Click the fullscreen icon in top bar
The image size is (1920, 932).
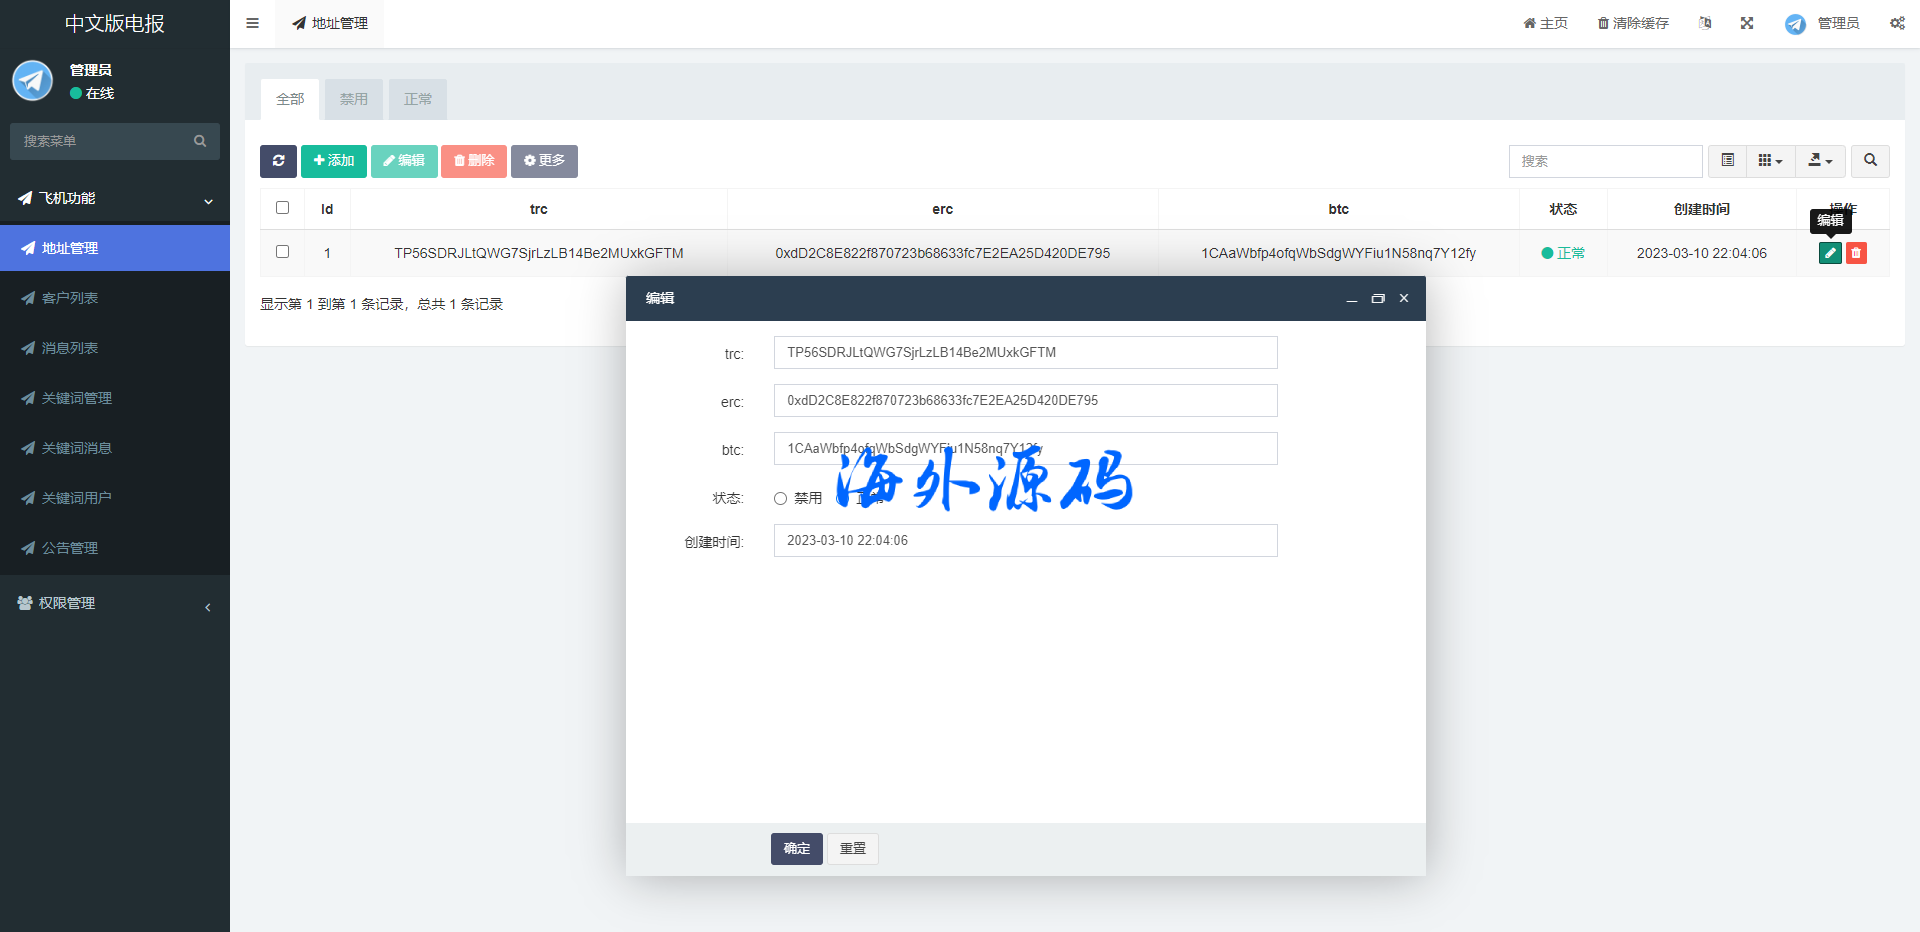click(x=1747, y=23)
